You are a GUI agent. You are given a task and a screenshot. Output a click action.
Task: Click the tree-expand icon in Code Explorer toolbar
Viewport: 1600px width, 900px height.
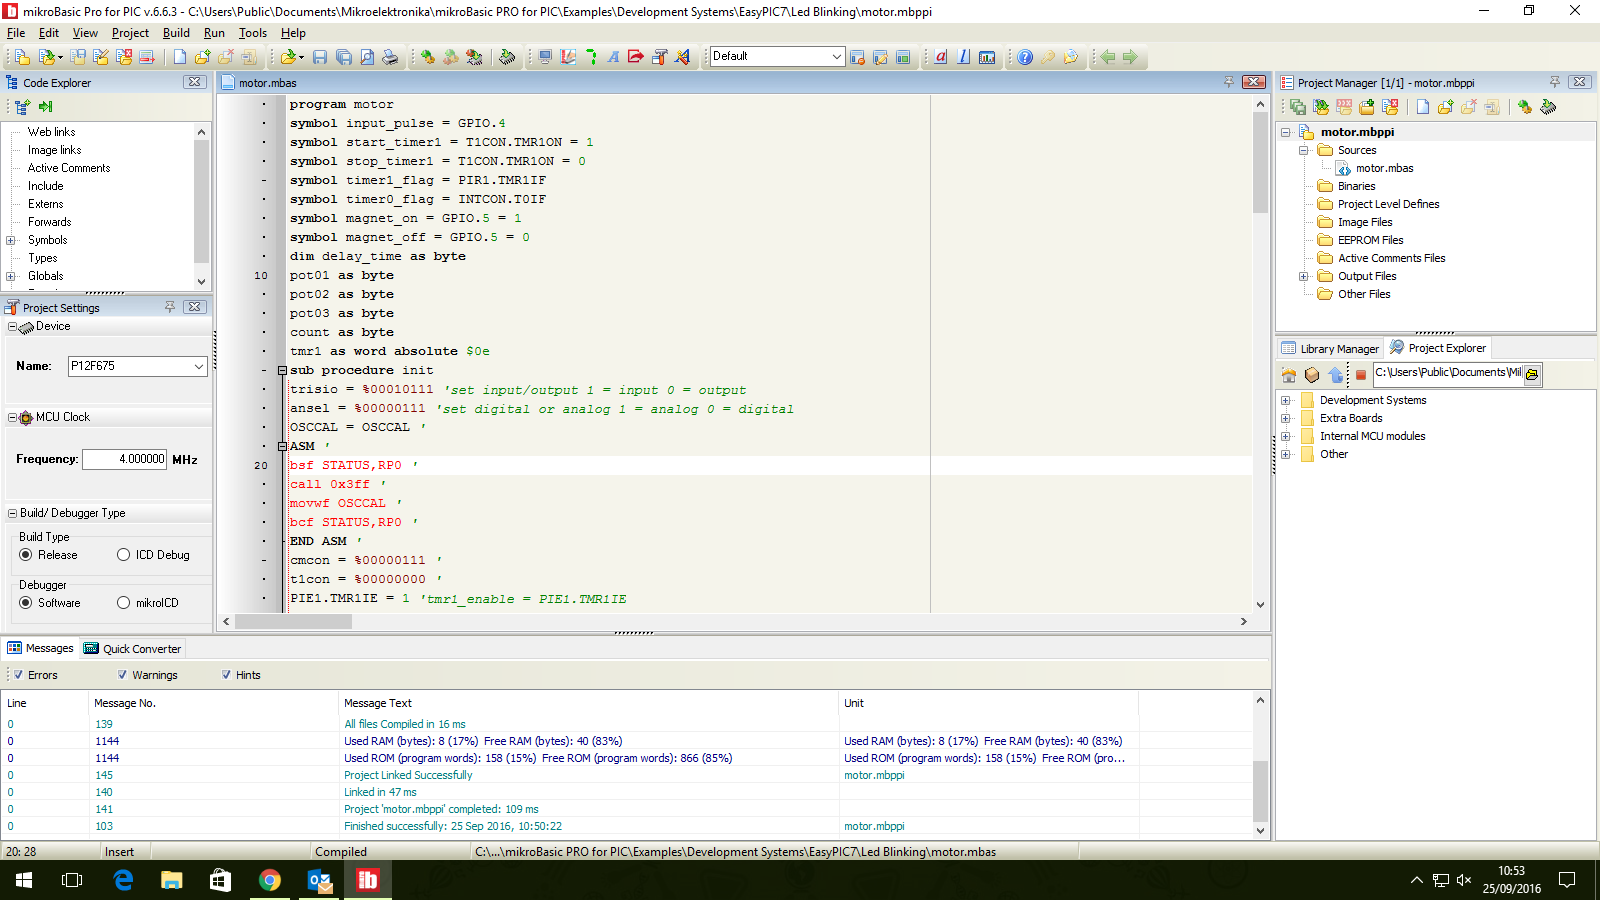coord(23,107)
